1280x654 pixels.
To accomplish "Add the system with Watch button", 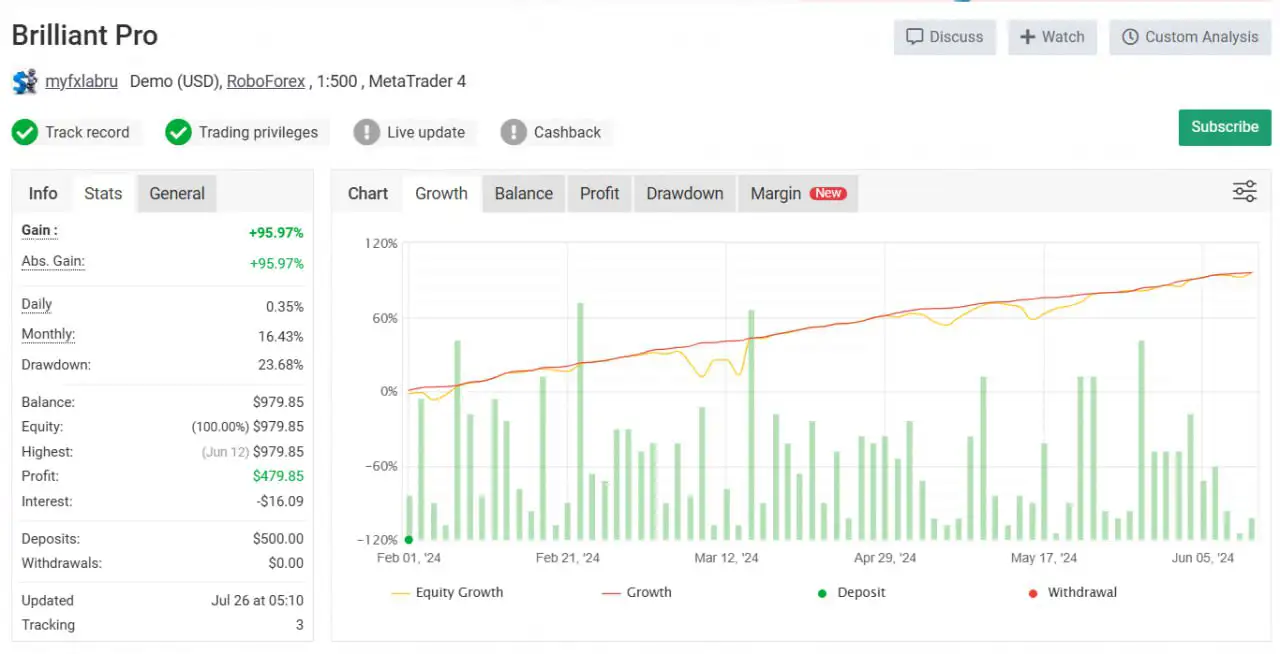I will point(1052,37).
